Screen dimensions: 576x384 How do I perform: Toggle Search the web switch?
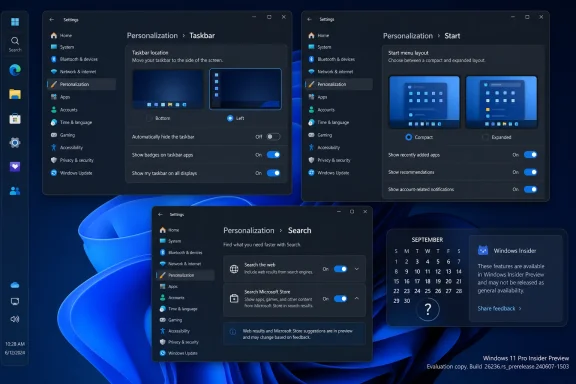pyautogui.click(x=341, y=269)
